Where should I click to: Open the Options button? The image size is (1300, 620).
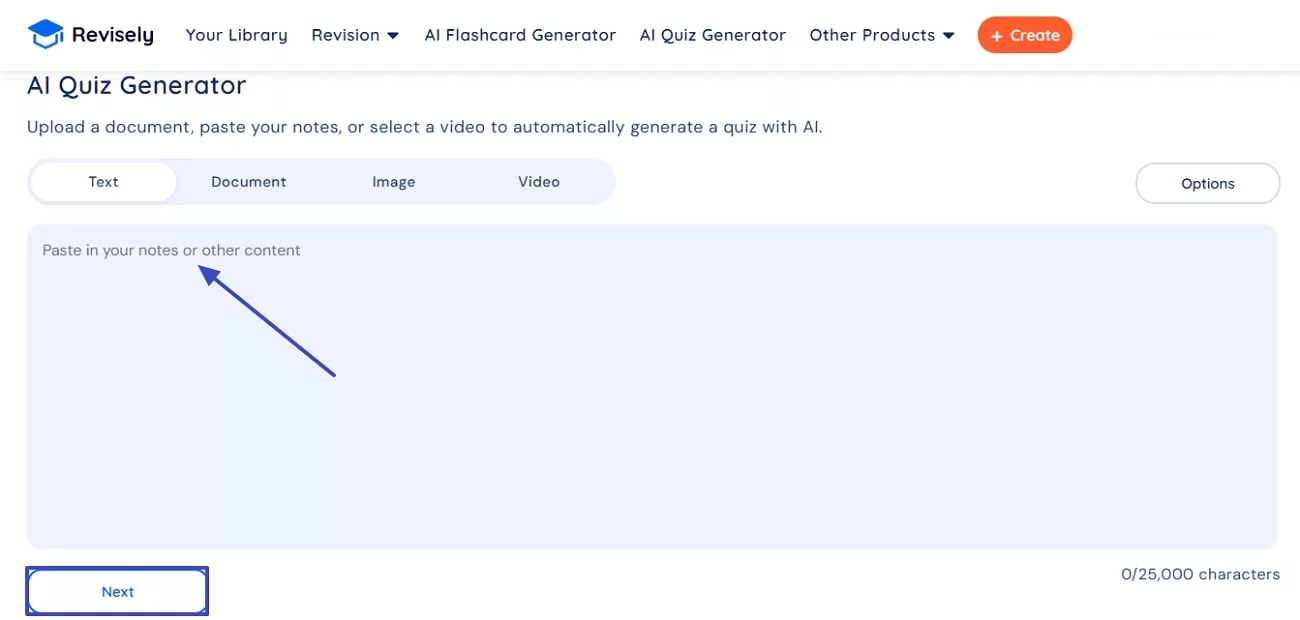[1207, 183]
